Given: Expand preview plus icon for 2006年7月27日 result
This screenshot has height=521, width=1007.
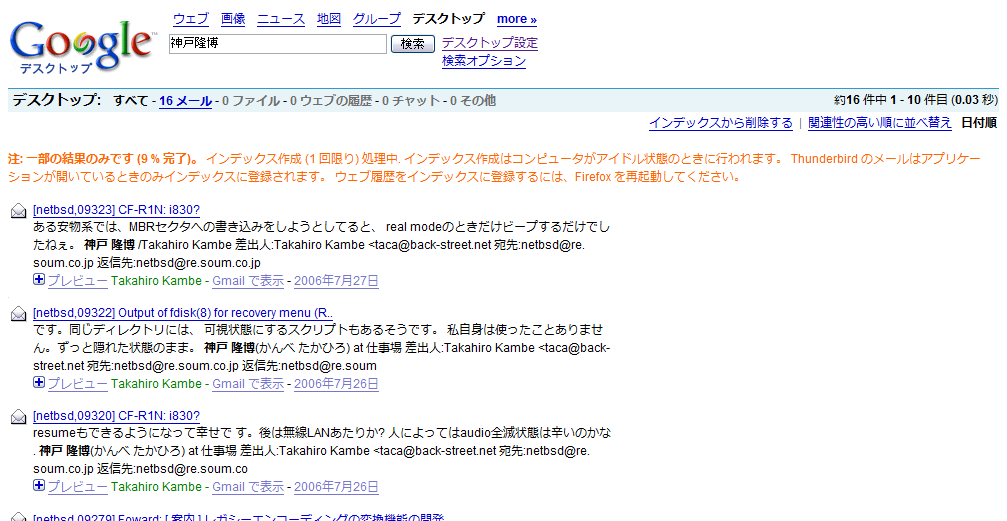Looking at the screenshot, I should coord(39,281).
